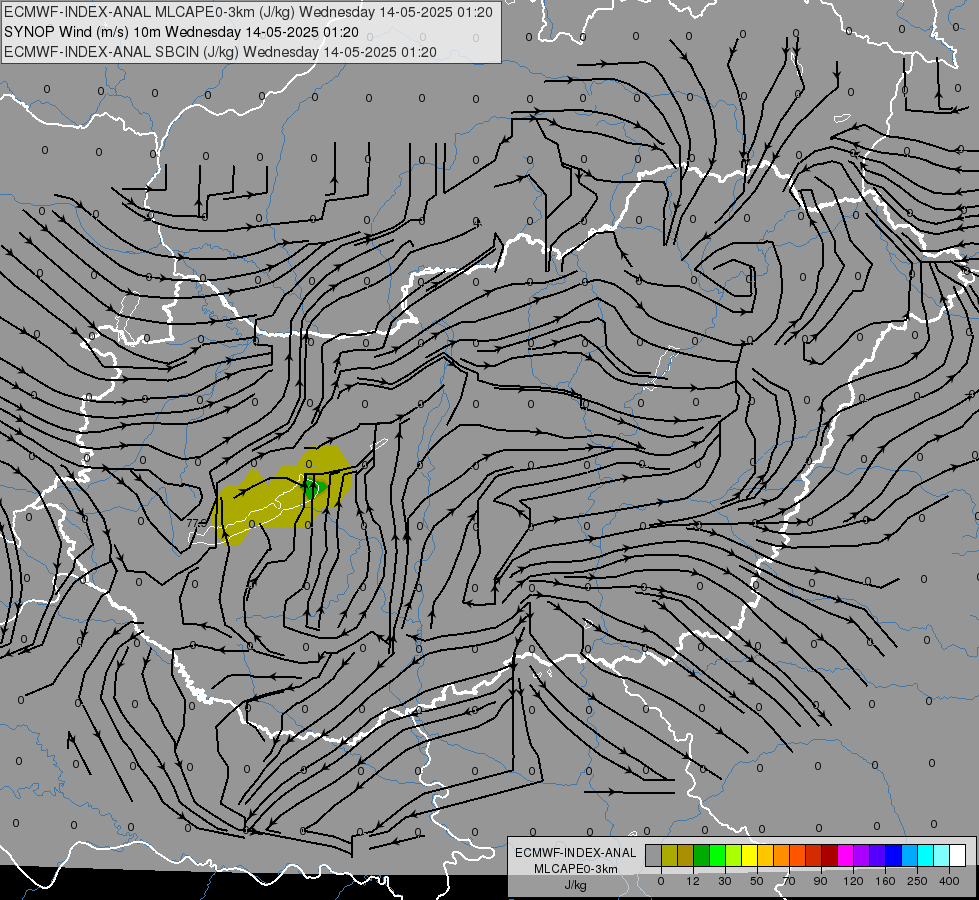Image resolution: width=979 pixels, height=900 pixels.
Task: Click the legend tick label 30
Action: coord(725,881)
